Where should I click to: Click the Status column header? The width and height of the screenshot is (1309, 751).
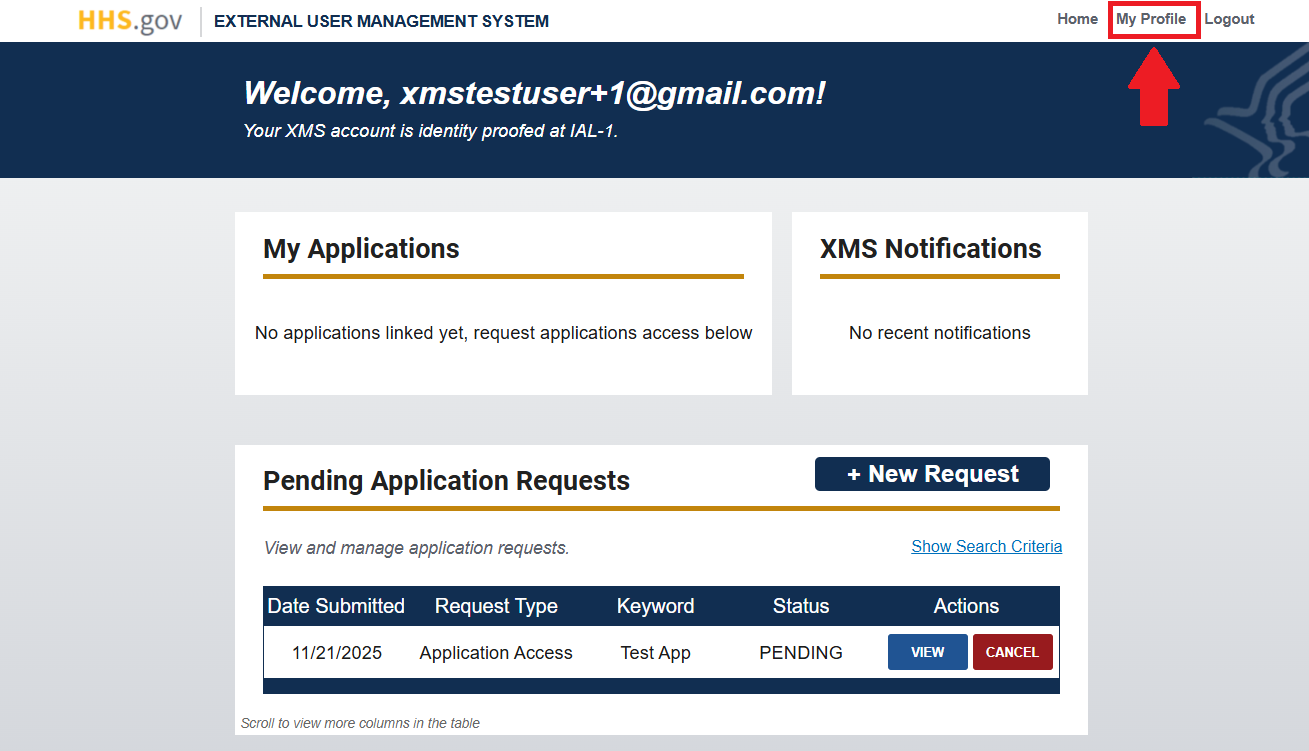point(801,606)
